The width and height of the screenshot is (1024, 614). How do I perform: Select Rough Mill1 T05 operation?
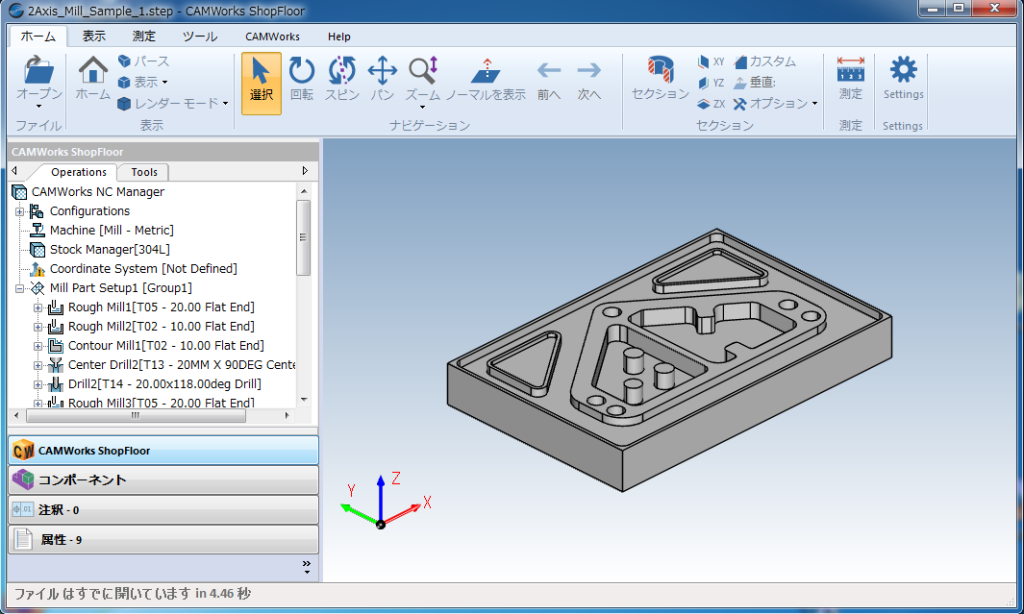161,307
